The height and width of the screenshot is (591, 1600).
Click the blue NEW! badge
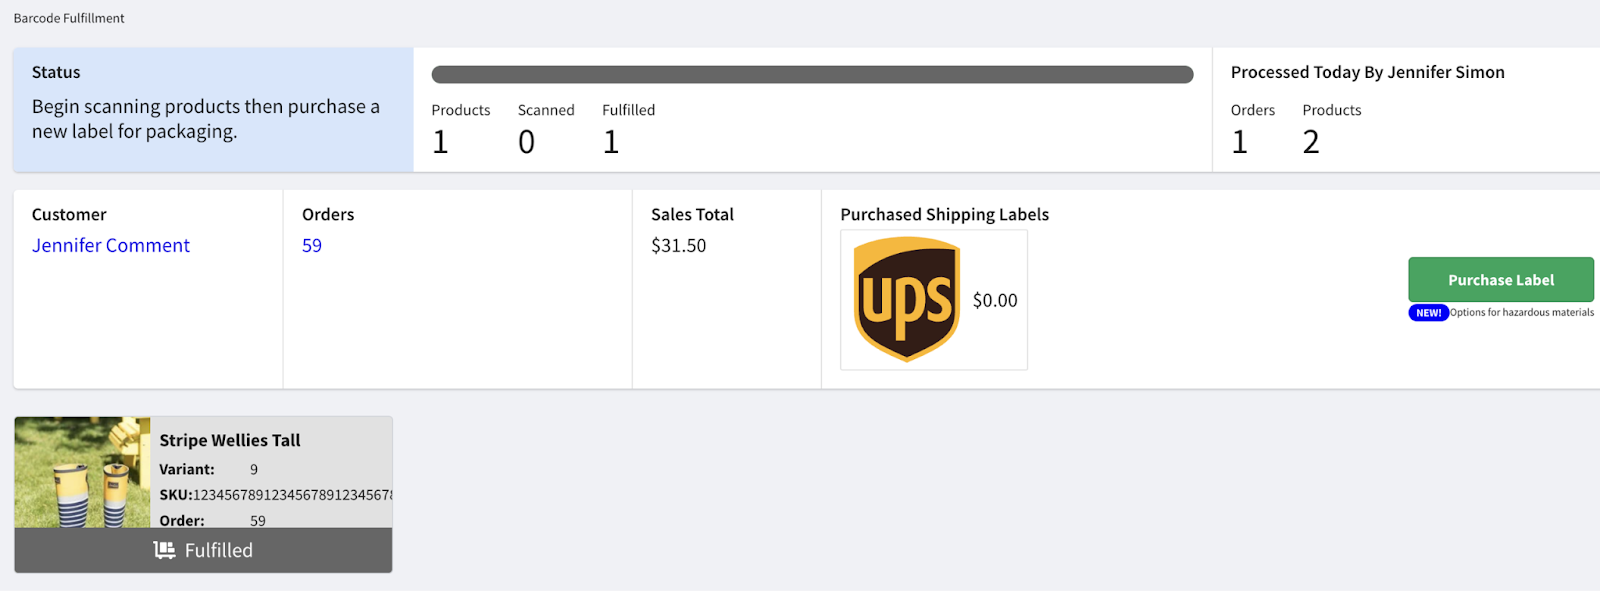point(1428,313)
